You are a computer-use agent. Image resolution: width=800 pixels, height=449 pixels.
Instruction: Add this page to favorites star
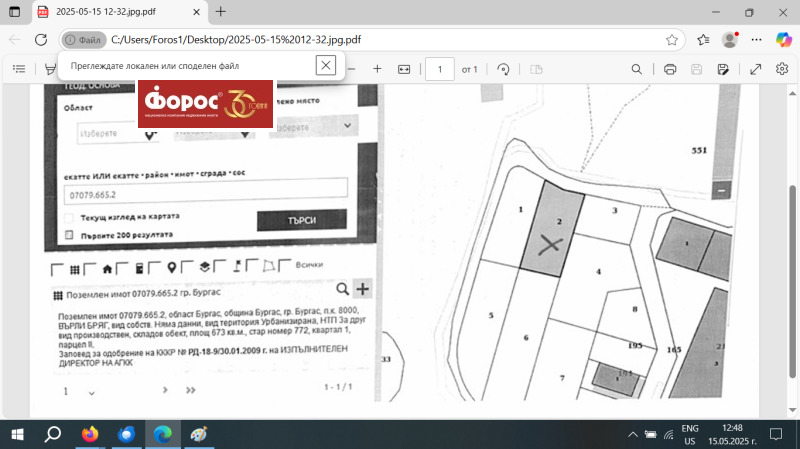(x=672, y=40)
